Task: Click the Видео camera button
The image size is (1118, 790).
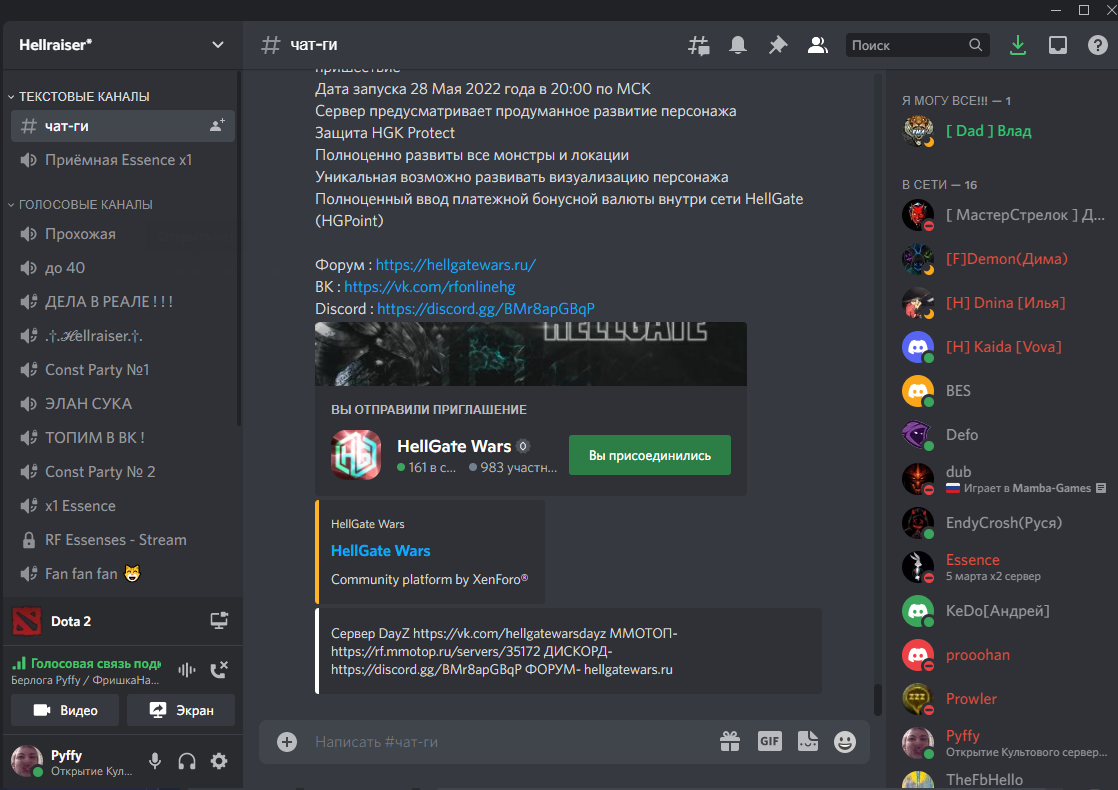Action: click(65, 710)
